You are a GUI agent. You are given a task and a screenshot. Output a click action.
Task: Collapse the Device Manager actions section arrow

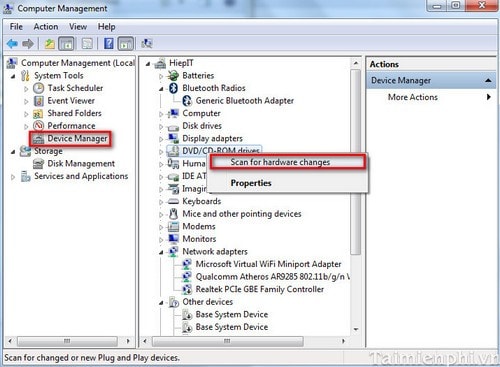point(488,80)
